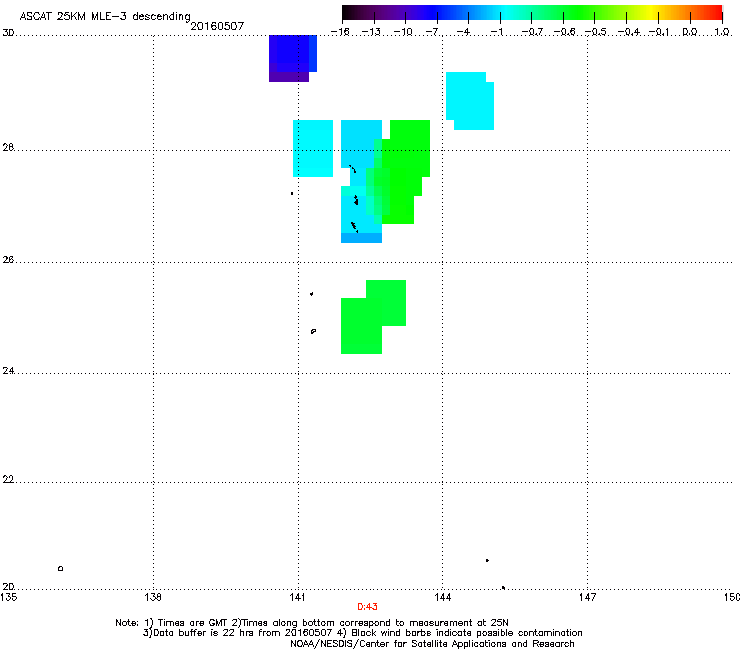Click the "ASCAT 25KM MLE-3 descending" title

click(105, 16)
